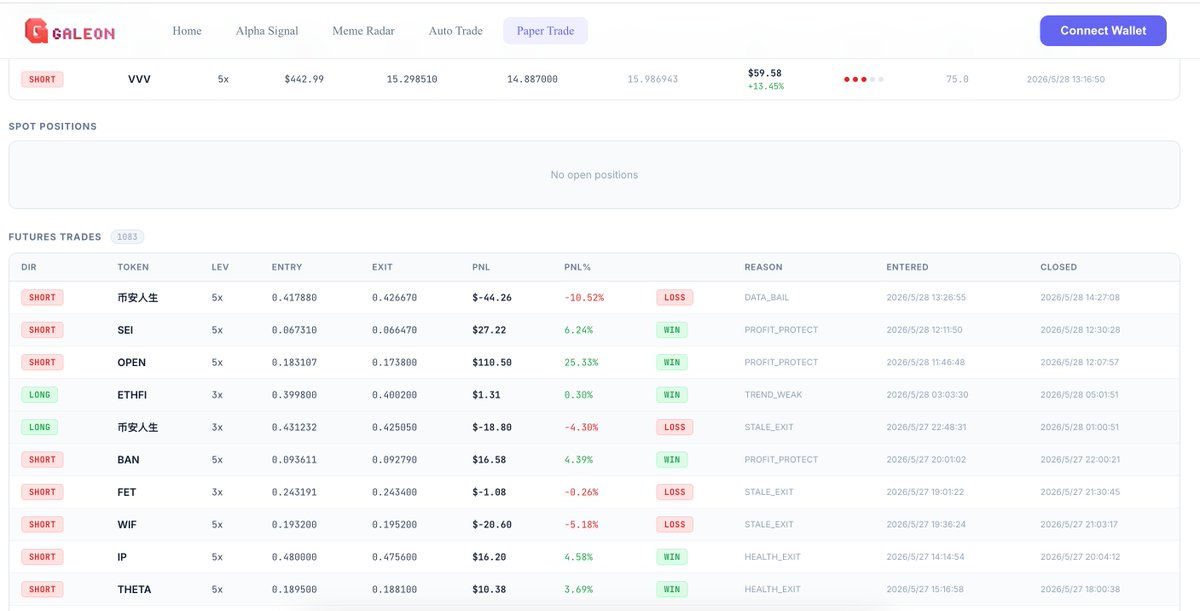Click PROFIT_PROTECT reason in BAN row
This screenshot has height=611, width=1200.
781,460
